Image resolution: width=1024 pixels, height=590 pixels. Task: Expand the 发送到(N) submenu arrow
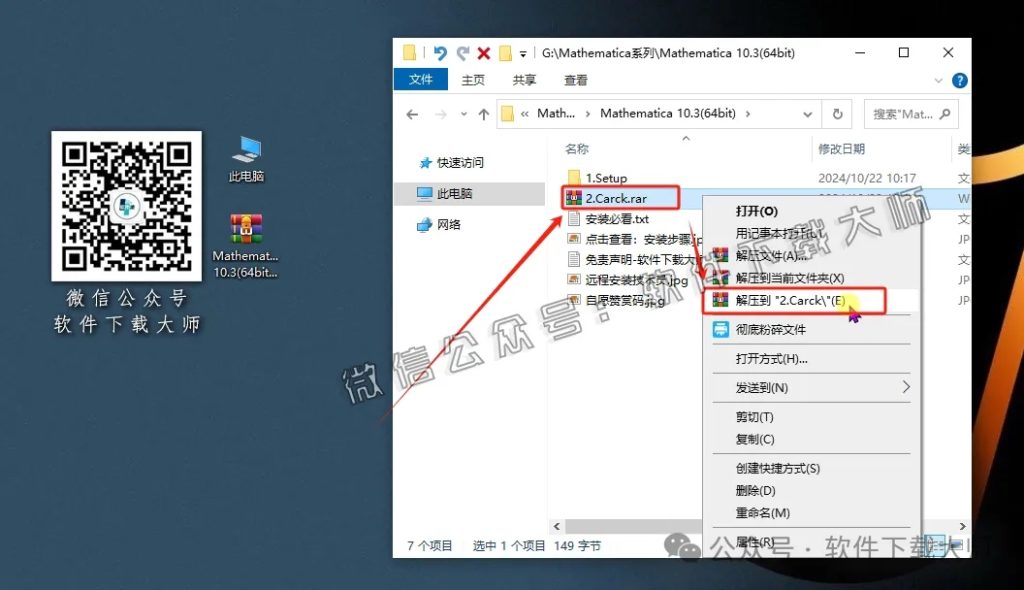[x=908, y=385]
